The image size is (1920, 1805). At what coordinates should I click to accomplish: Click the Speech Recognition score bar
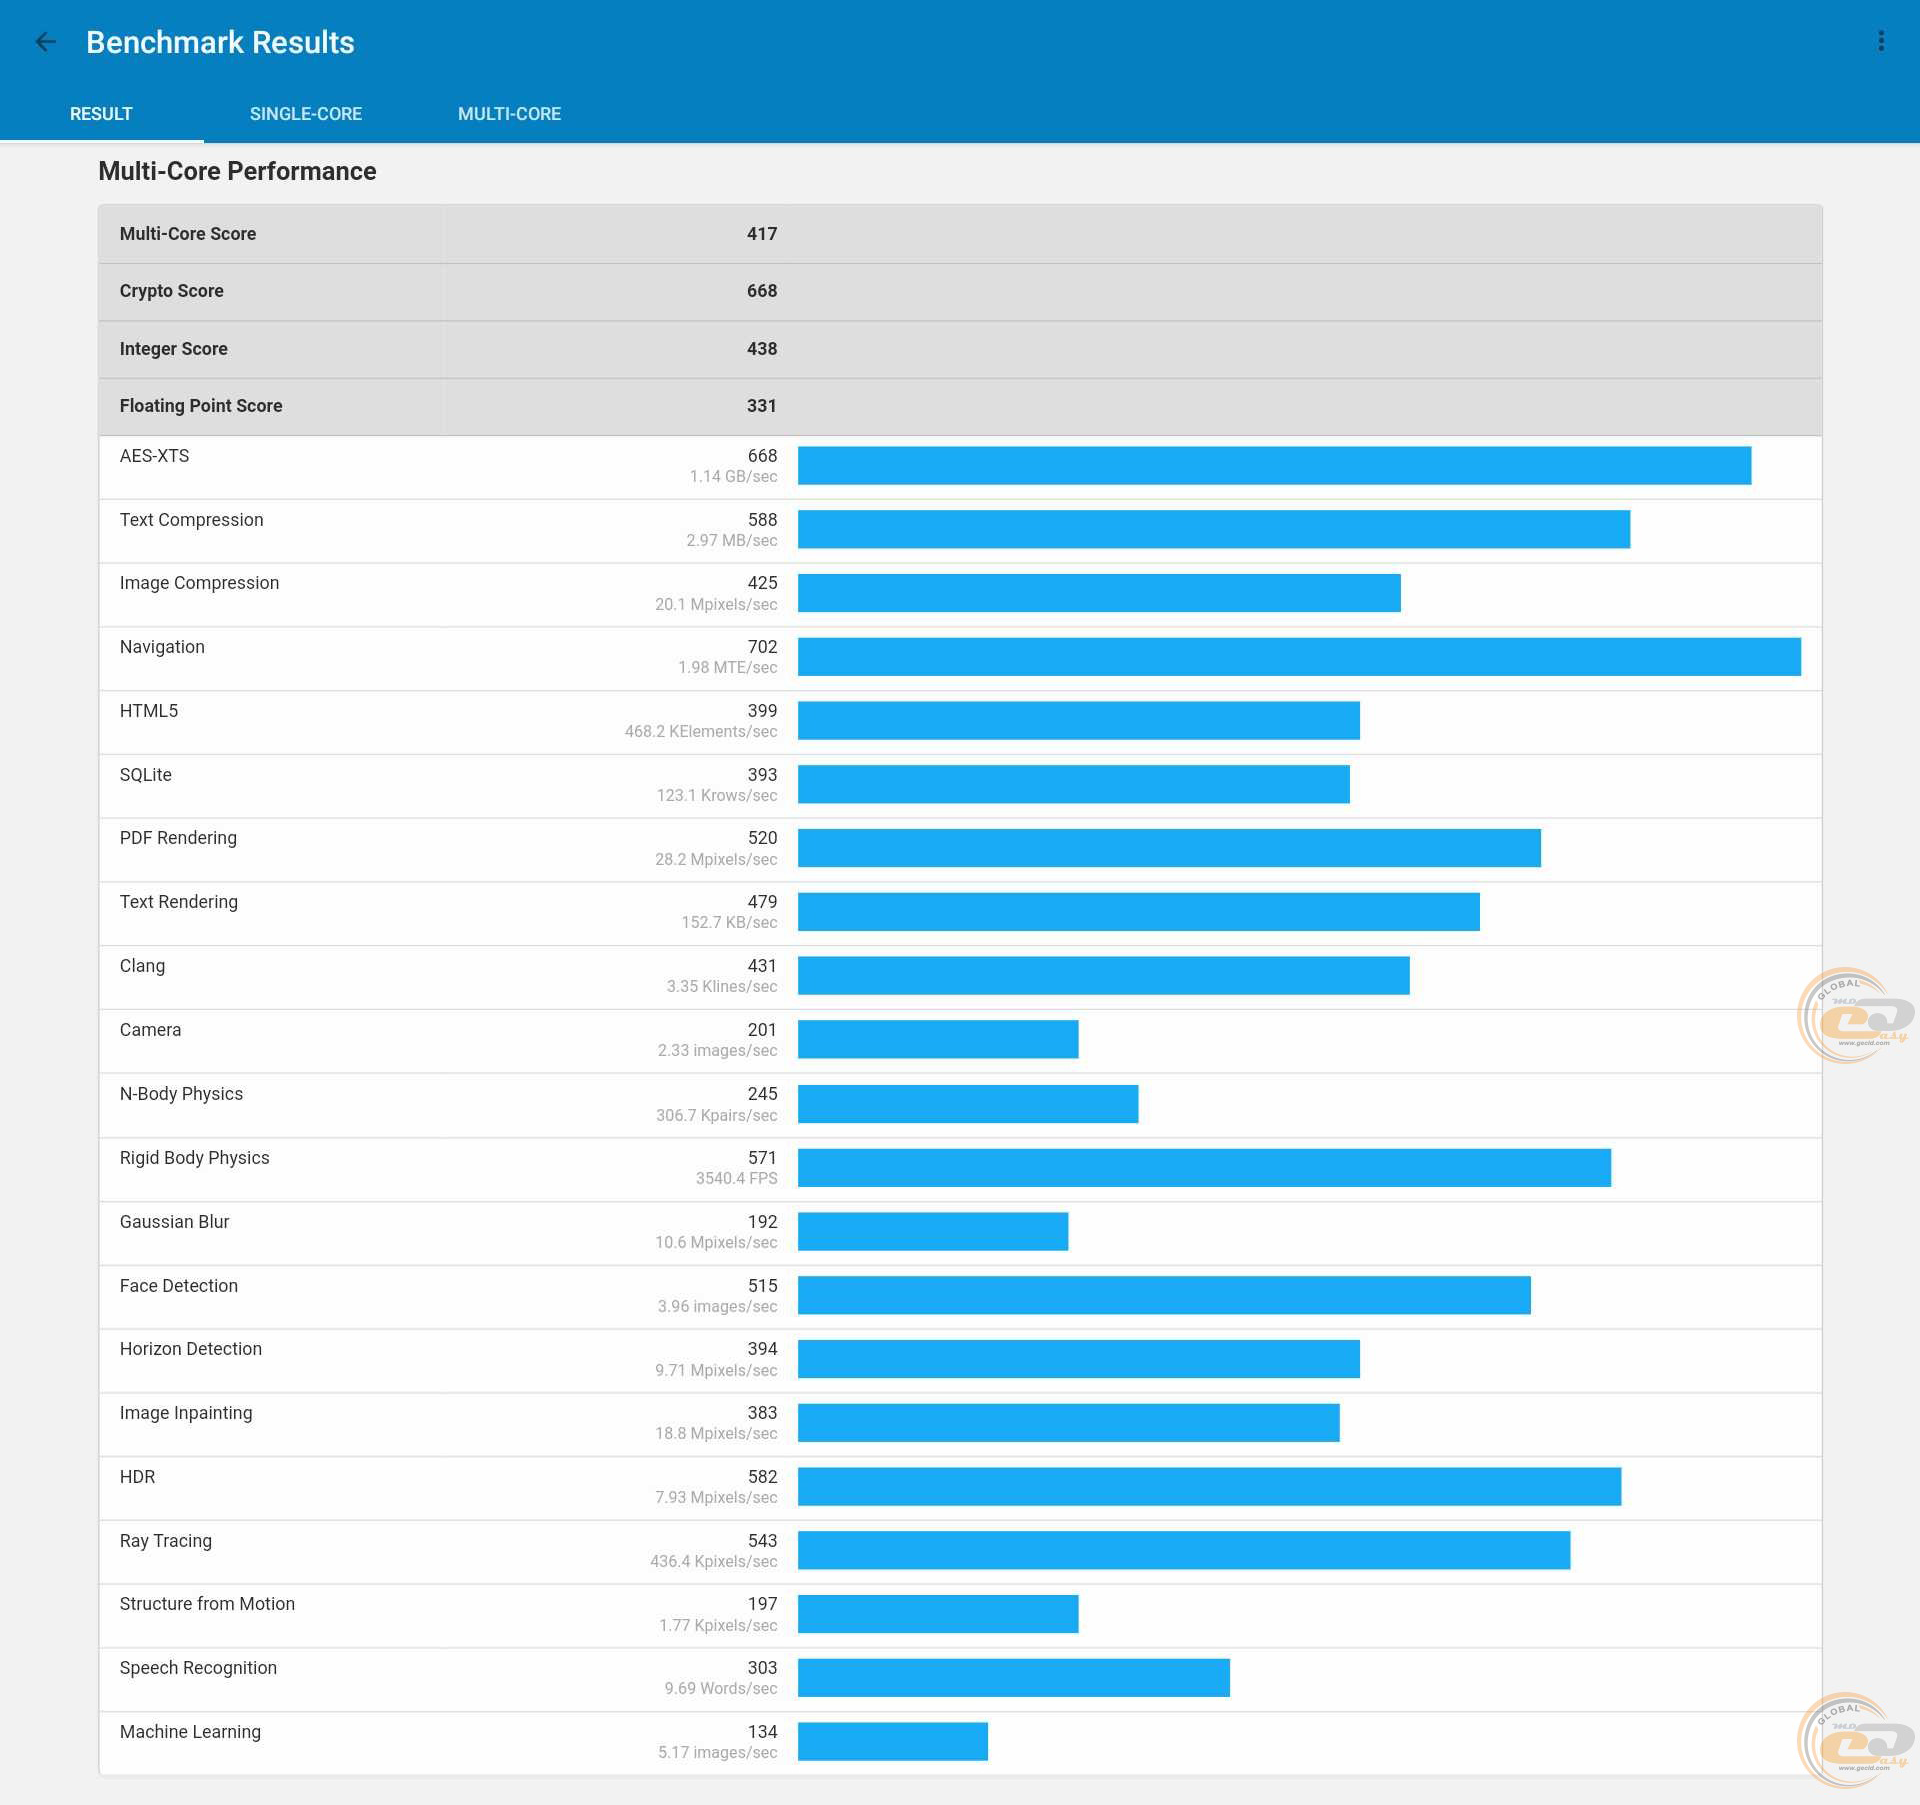[x=1013, y=1677]
